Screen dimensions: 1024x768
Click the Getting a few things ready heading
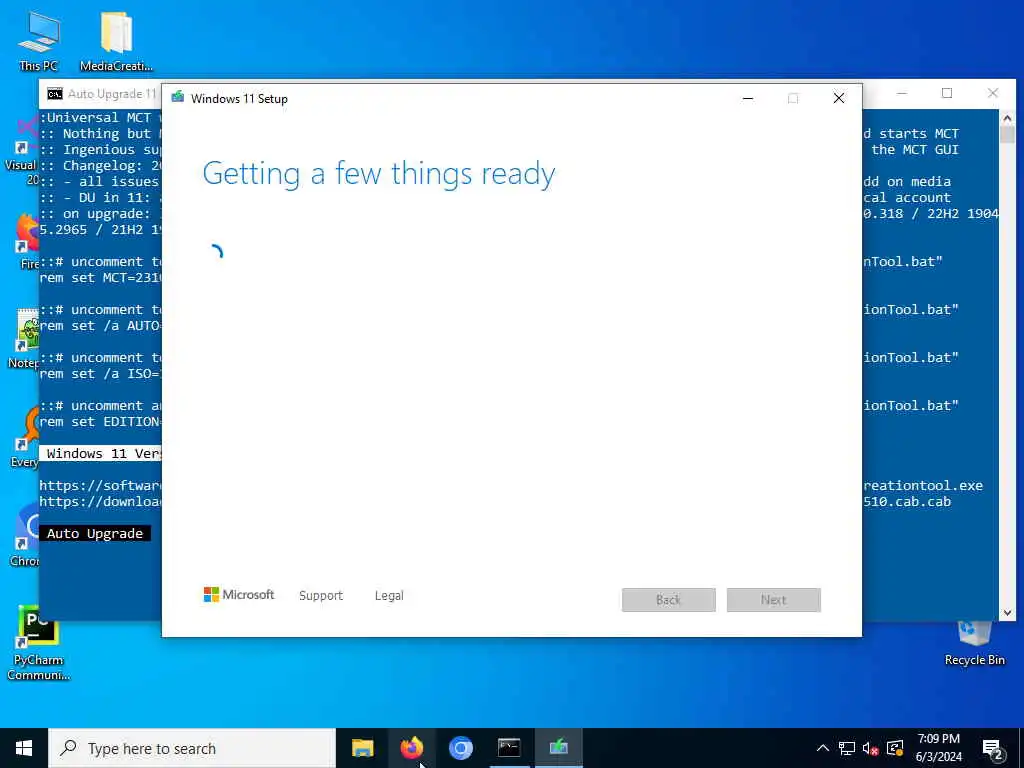[x=379, y=174]
